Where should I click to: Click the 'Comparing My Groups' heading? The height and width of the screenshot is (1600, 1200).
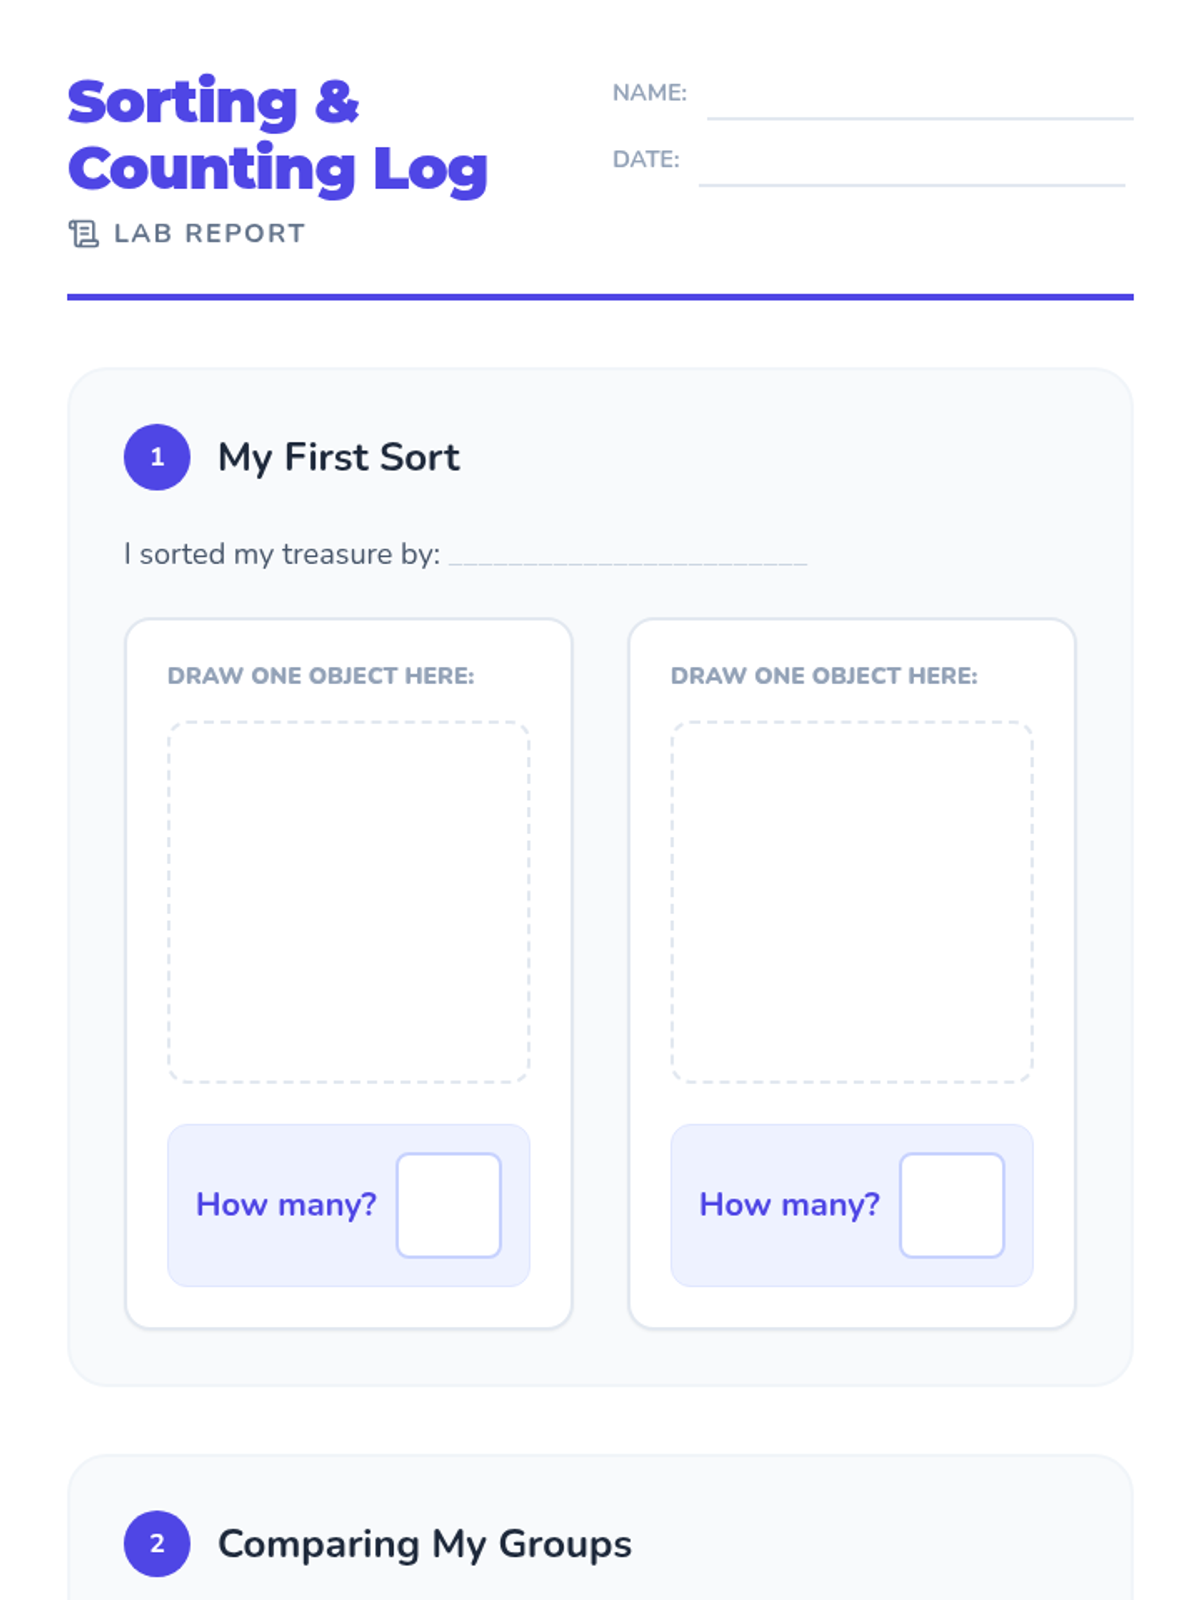click(424, 1543)
